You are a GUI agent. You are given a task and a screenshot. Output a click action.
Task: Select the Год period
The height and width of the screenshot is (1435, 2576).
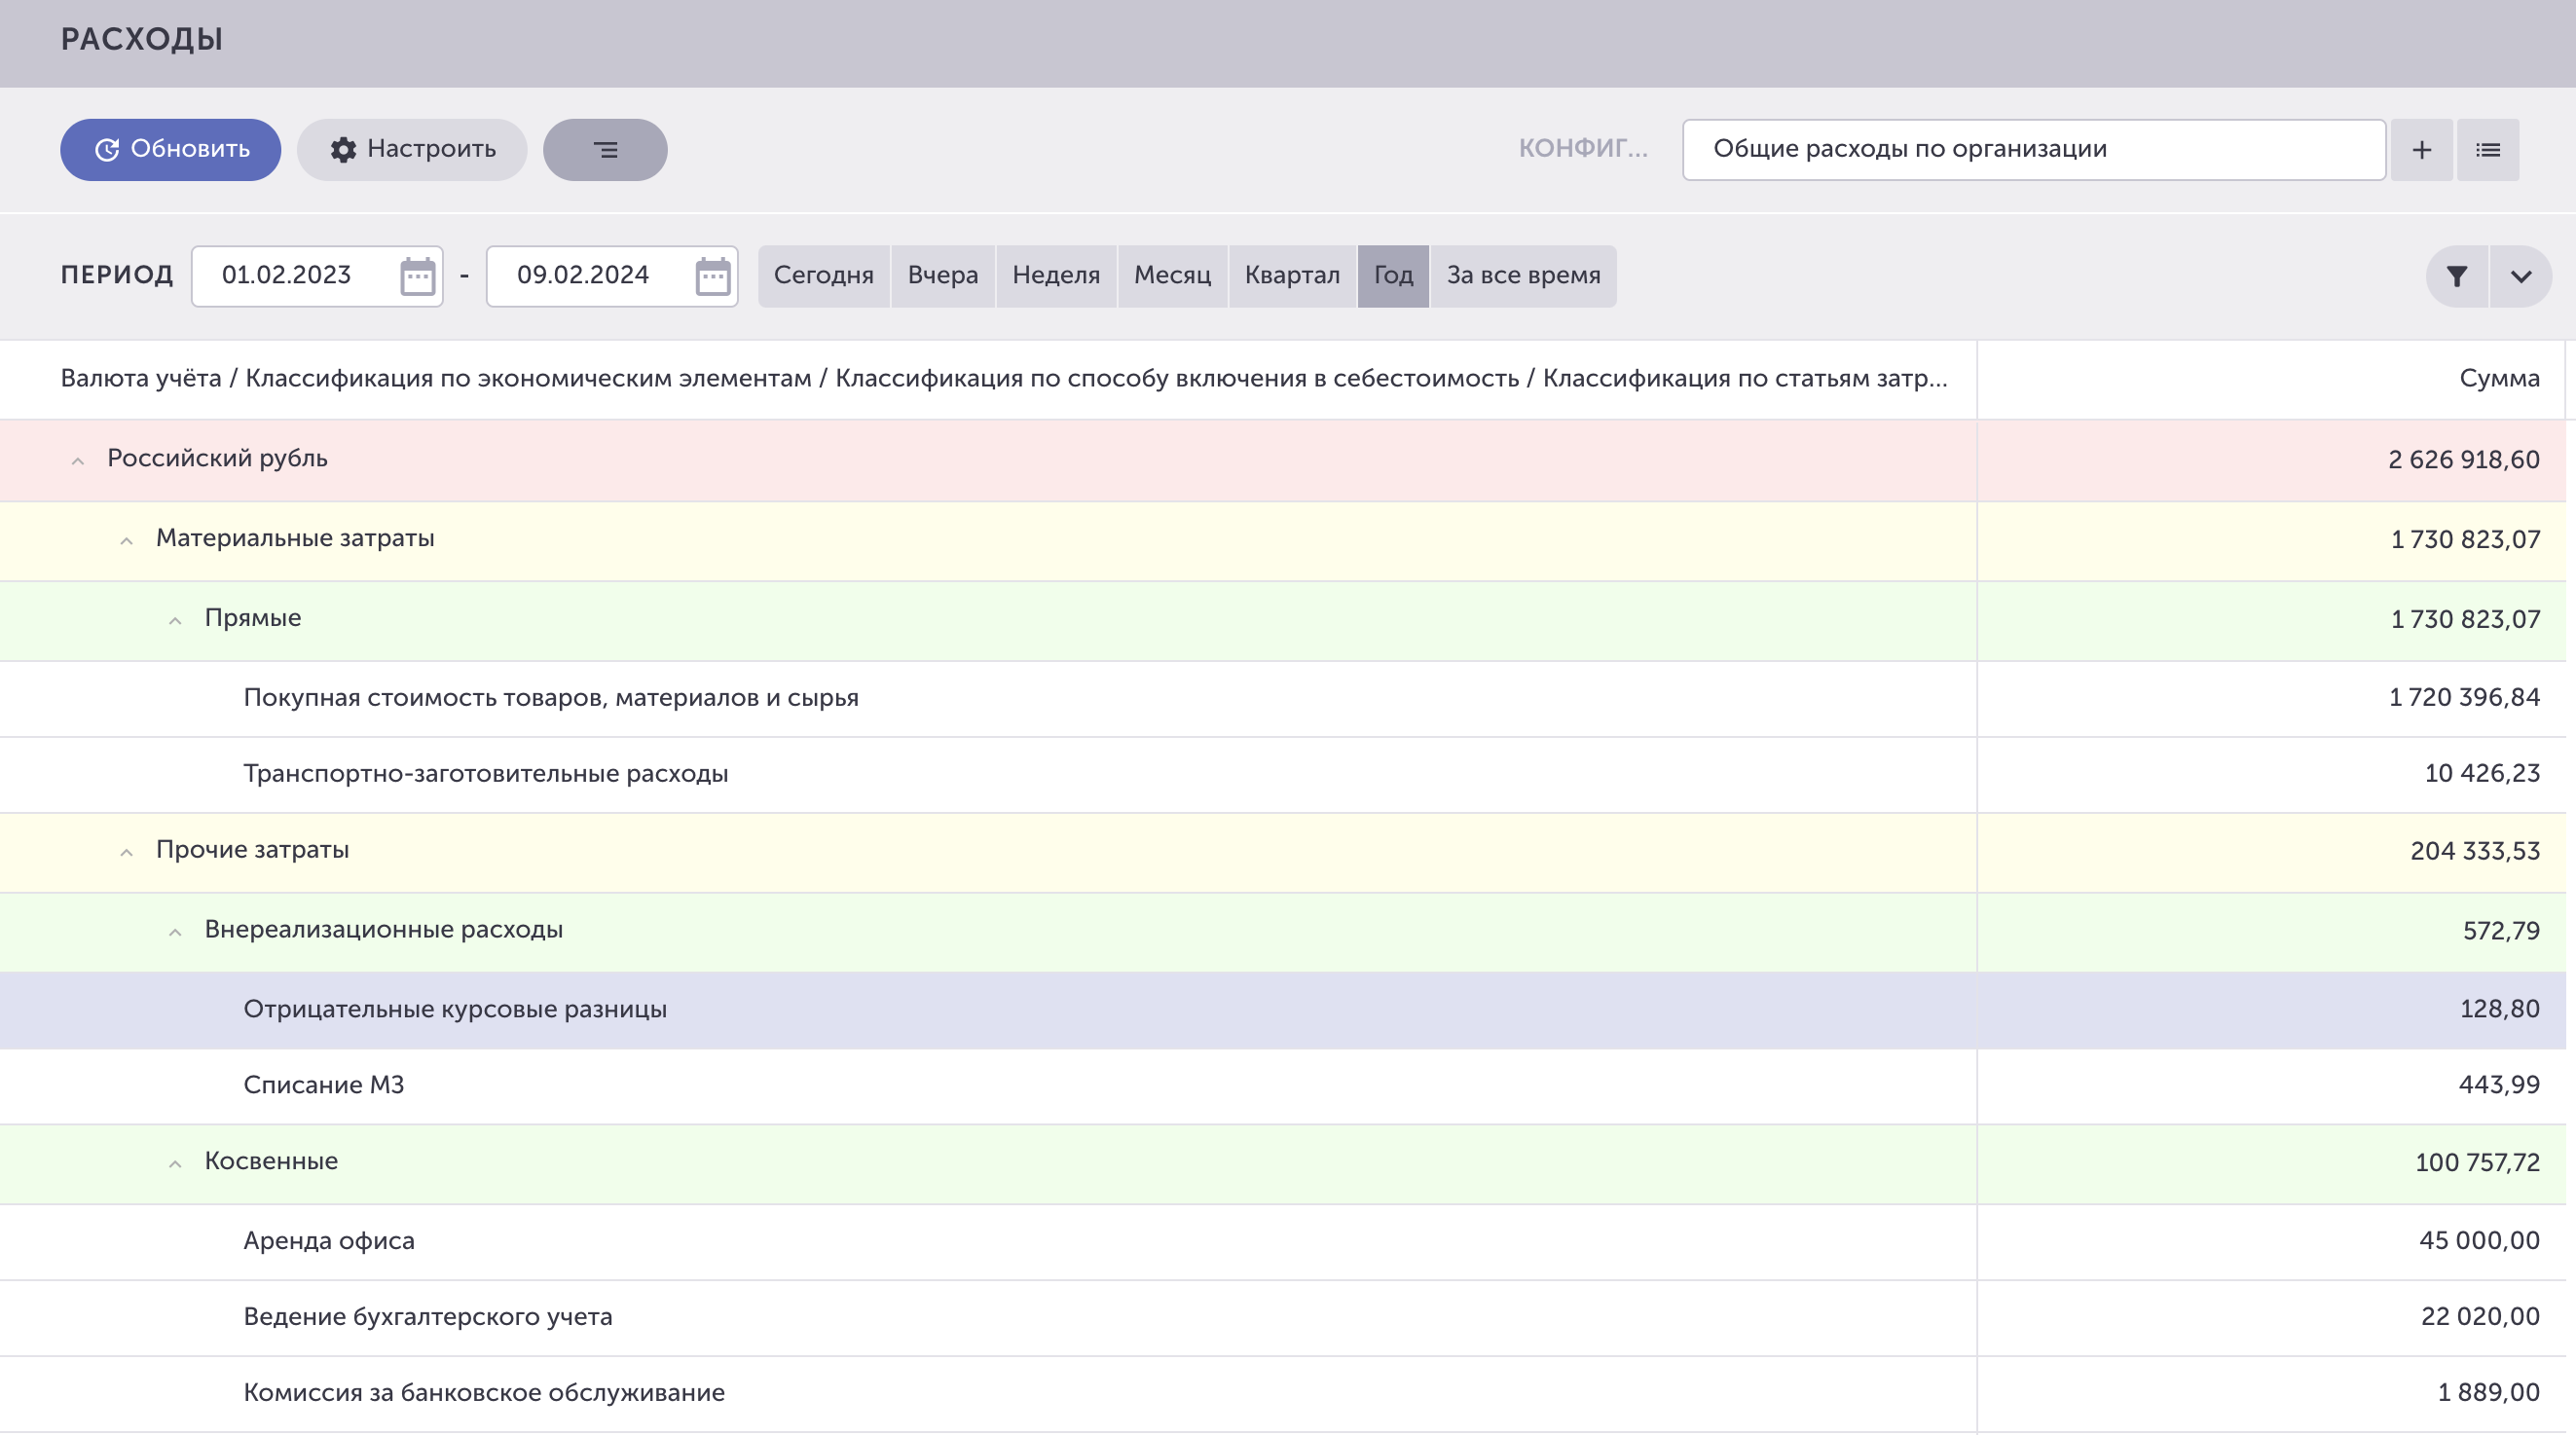(x=1393, y=276)
